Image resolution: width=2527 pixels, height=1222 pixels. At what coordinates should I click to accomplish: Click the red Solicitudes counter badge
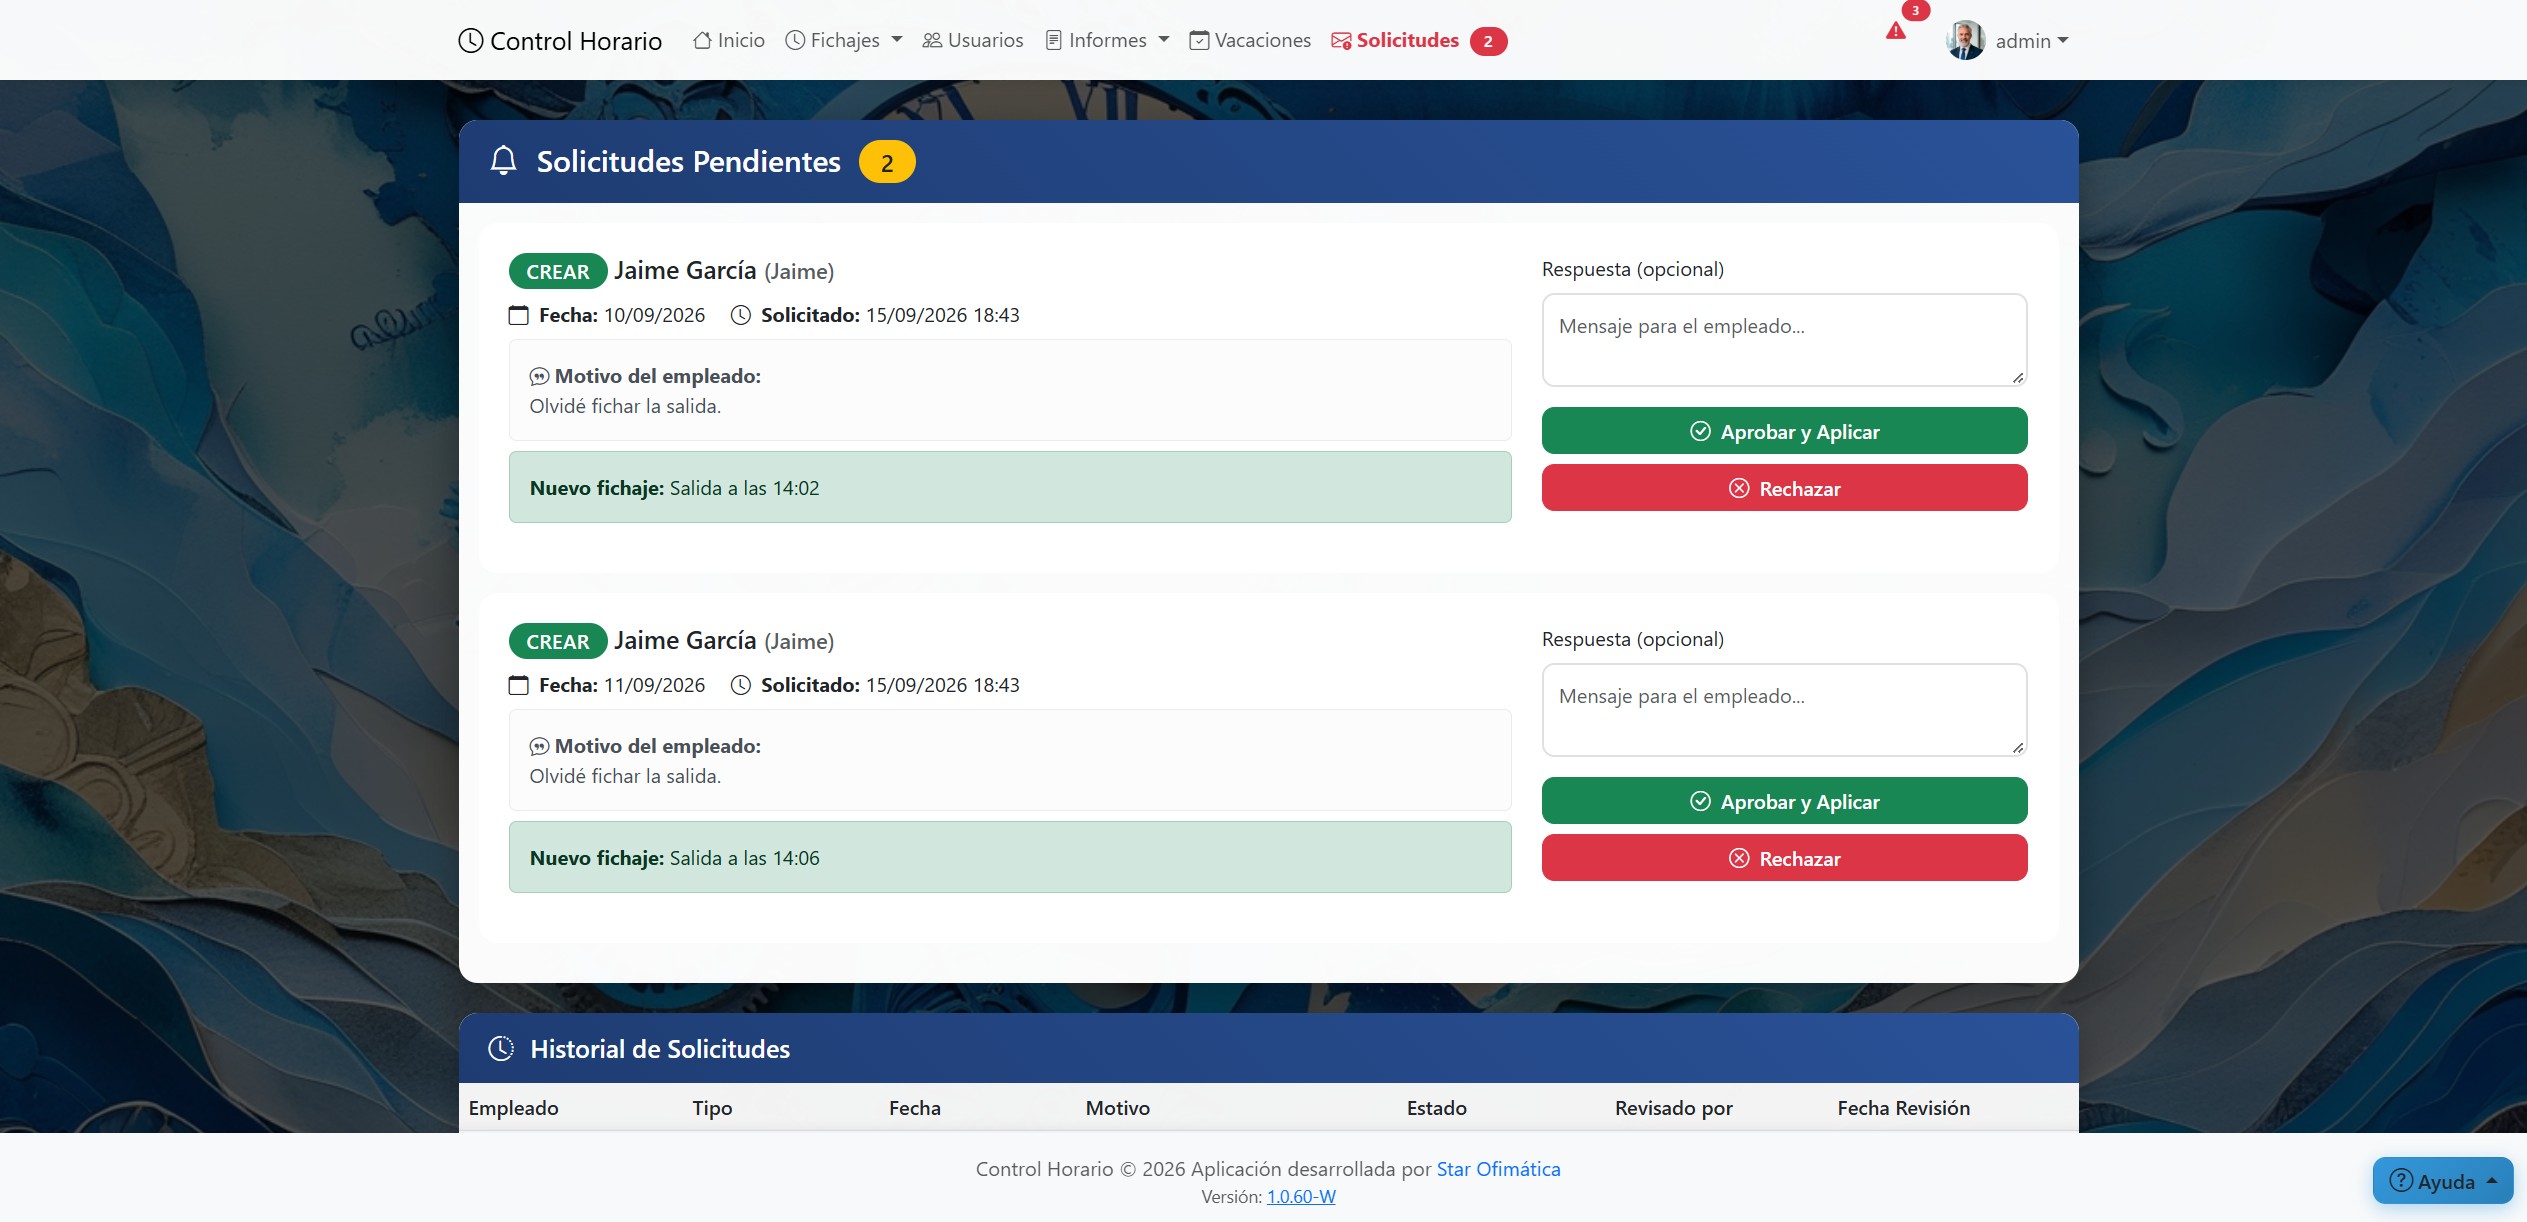coord(1488,41)
